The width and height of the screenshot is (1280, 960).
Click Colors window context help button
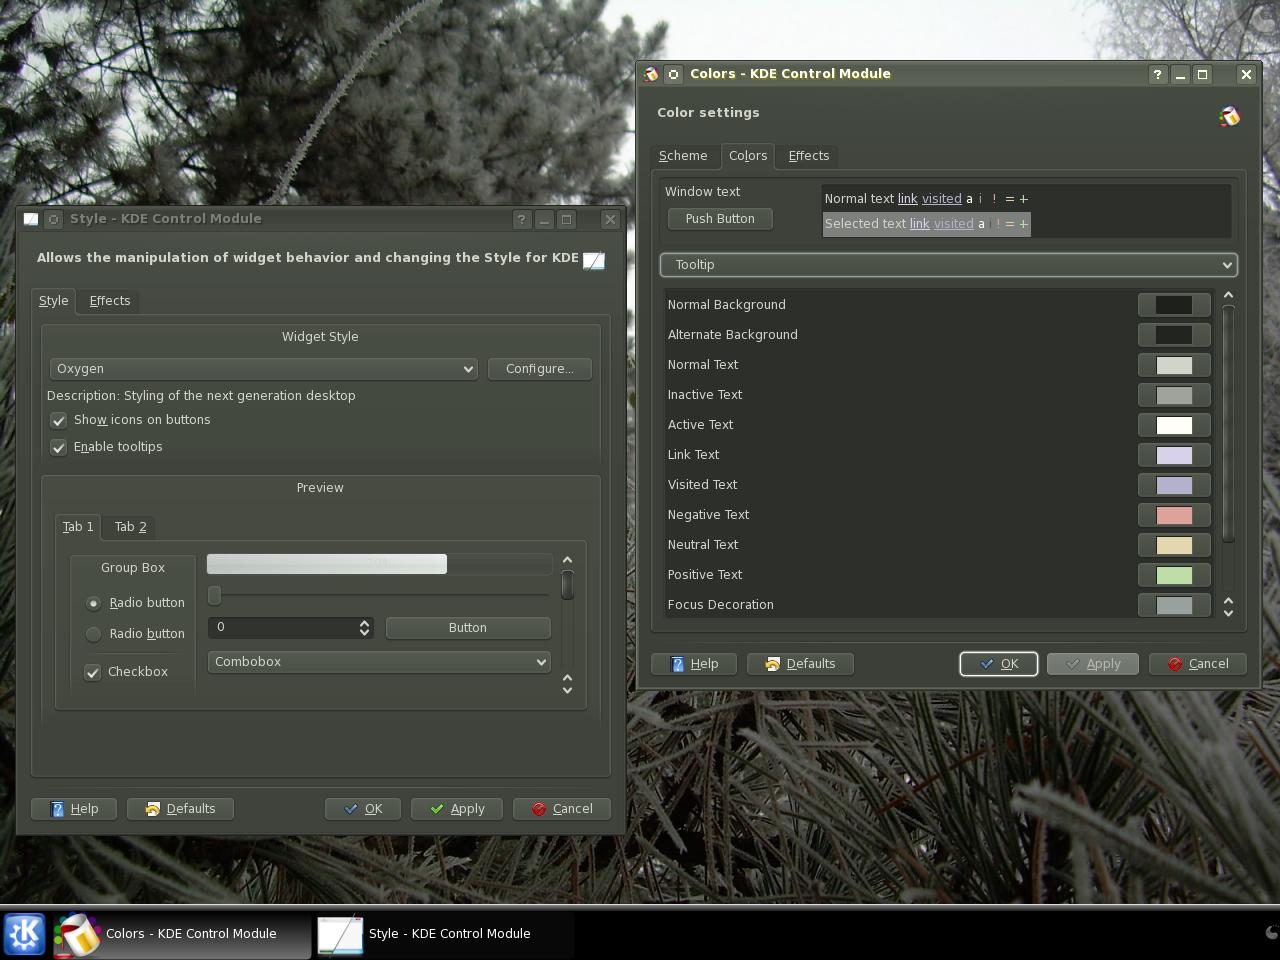1157,74
